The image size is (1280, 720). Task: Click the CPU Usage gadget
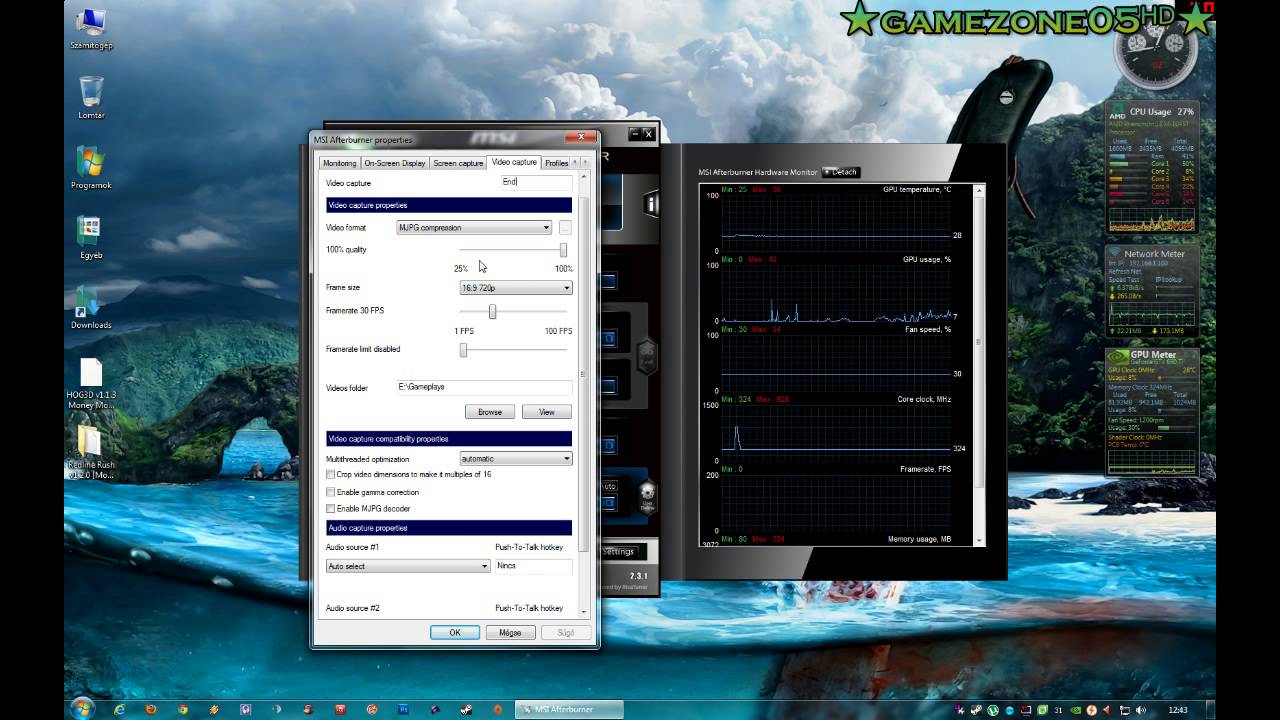tap(1152, 167)
